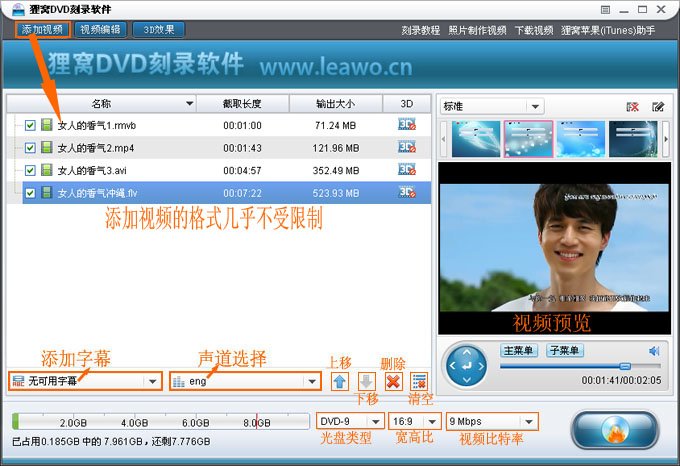680x466 pixels.
Task: Select the third menu template thumbnail
Action: pos(581,139)
